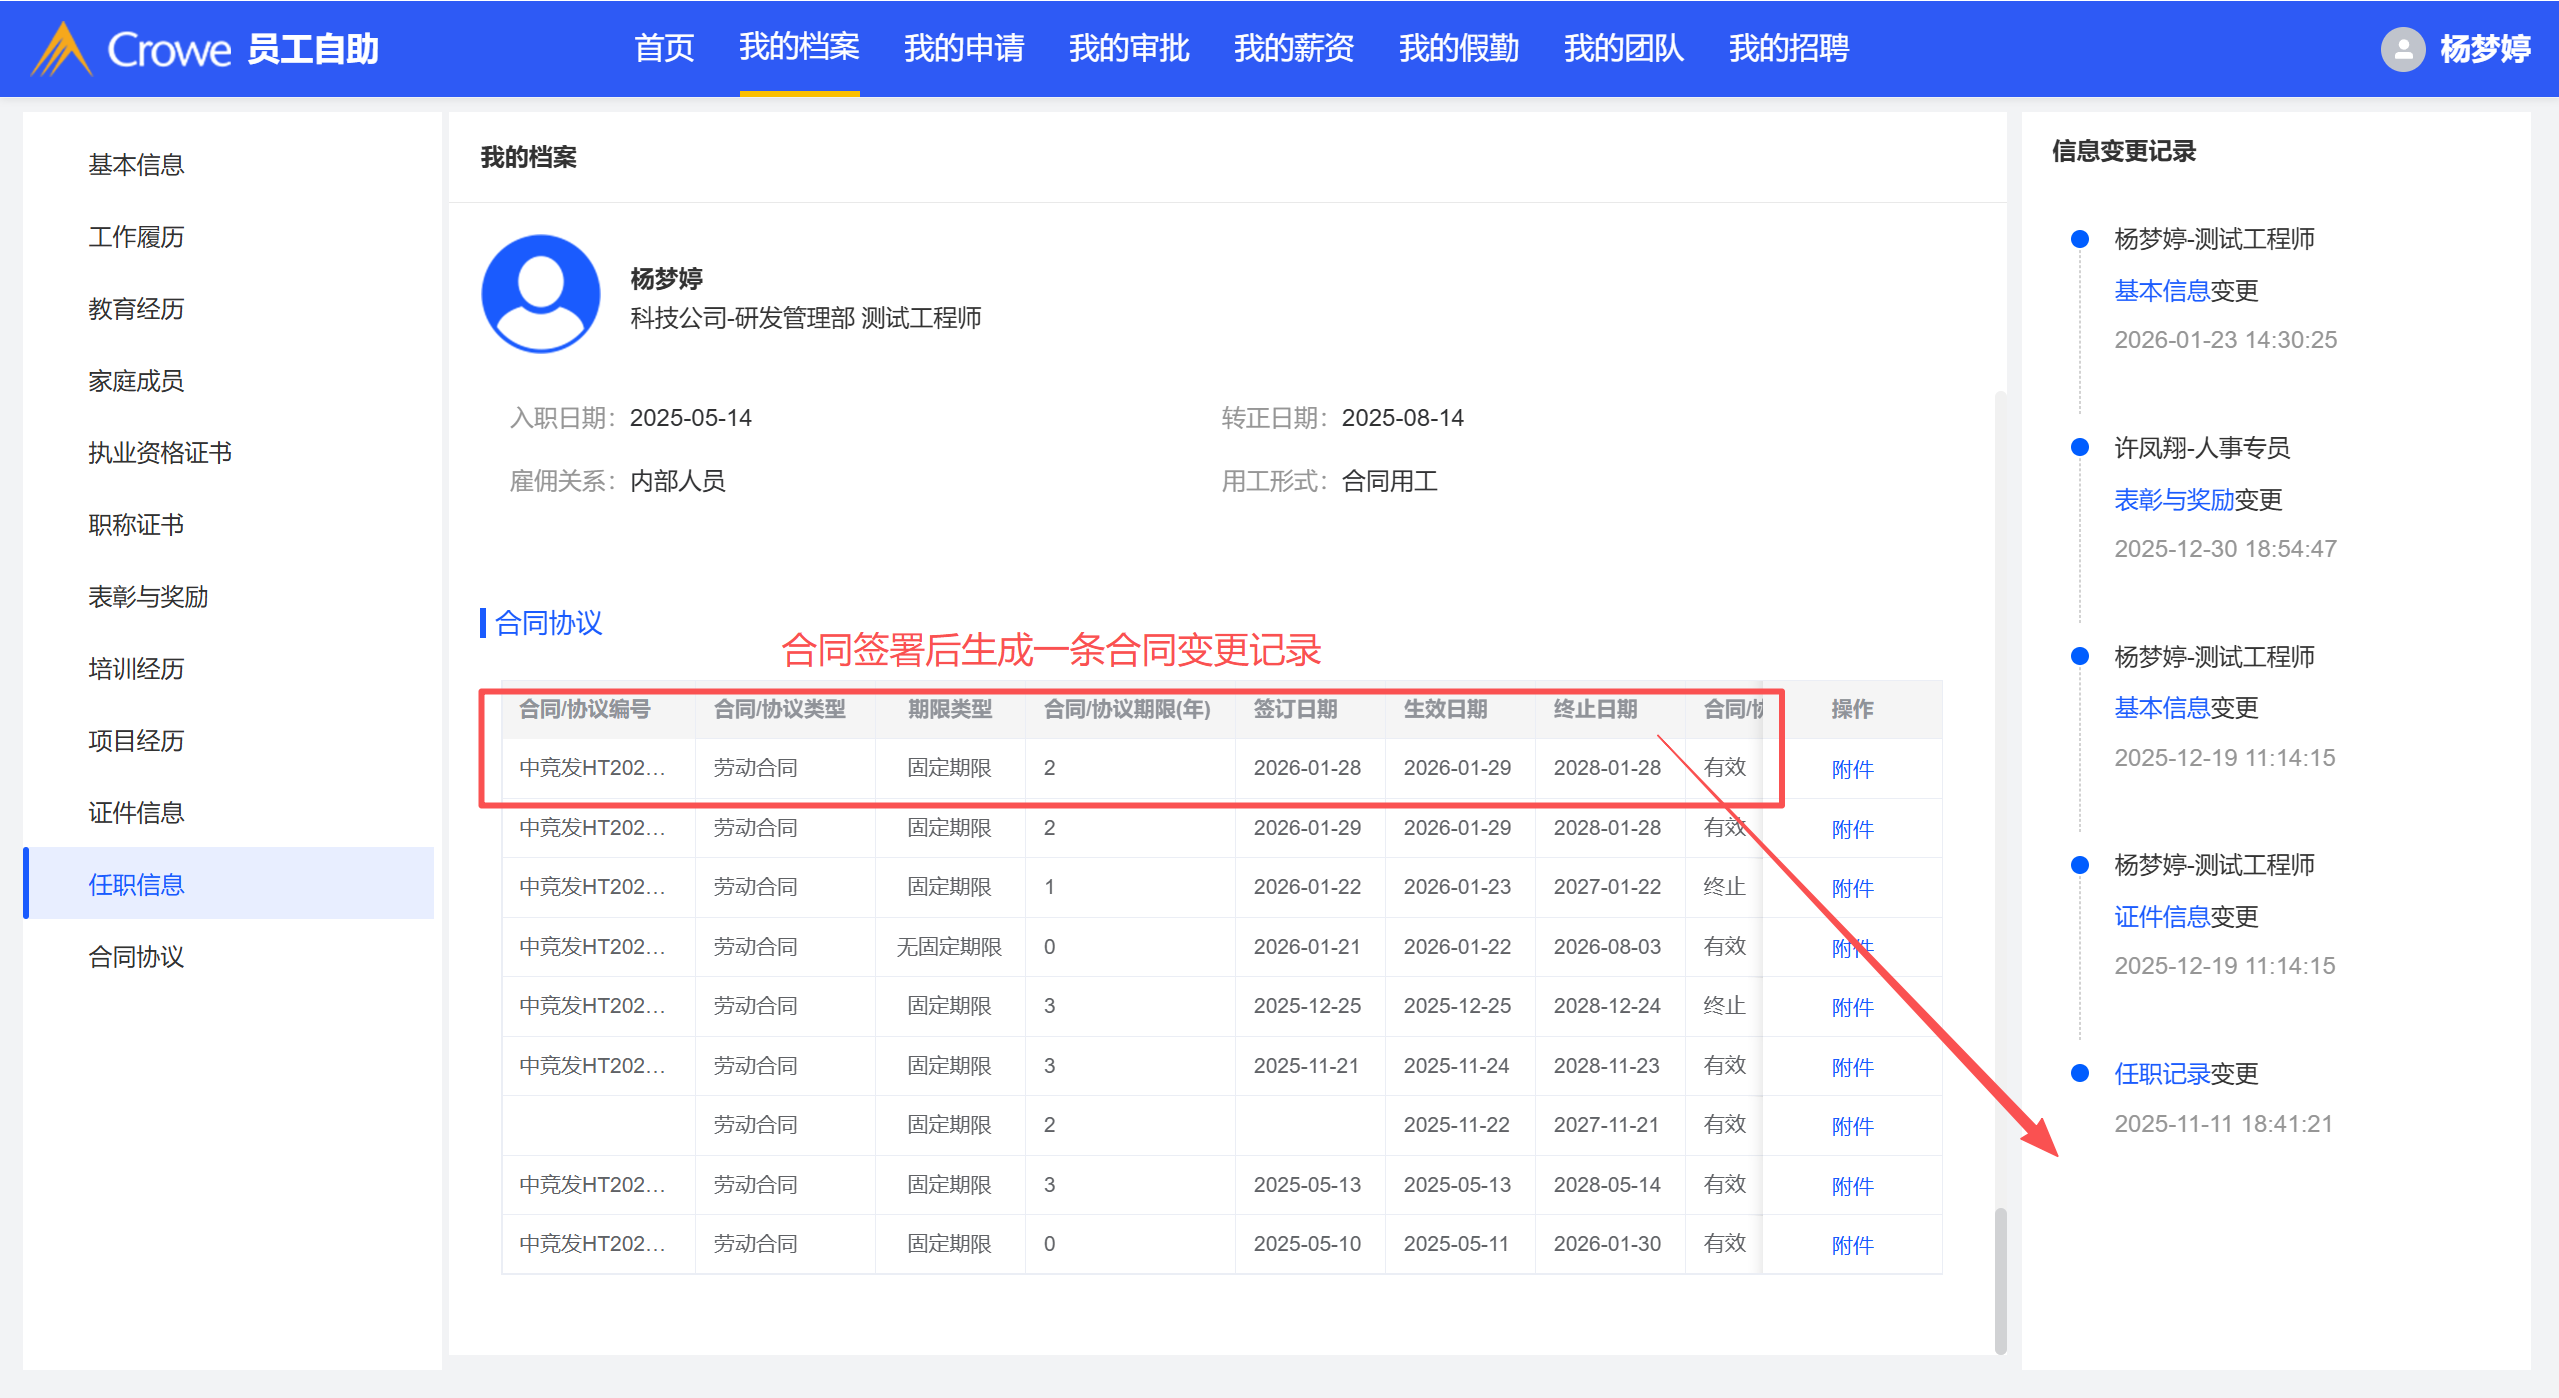2559x1398 pixels.
Task: Click 证件信息 link in change records
Action: tap(2161, 916)
